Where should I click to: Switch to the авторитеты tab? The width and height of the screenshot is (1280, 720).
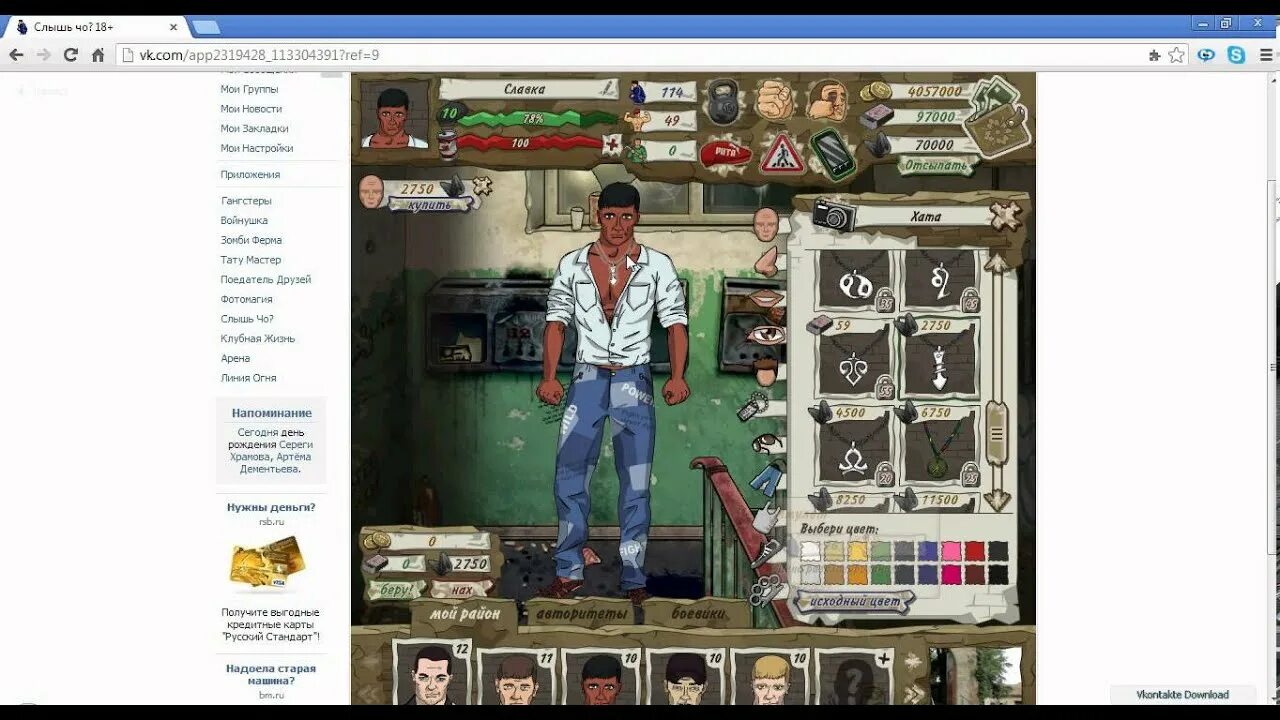580,613
